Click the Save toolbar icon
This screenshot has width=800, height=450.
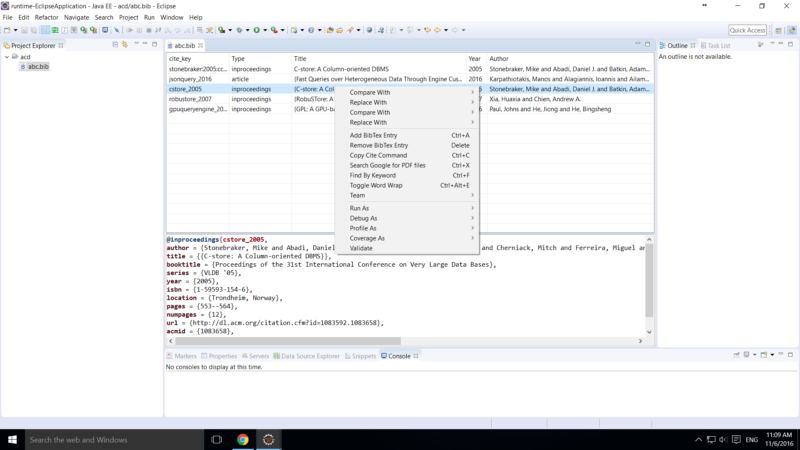(x=24, y=30)
